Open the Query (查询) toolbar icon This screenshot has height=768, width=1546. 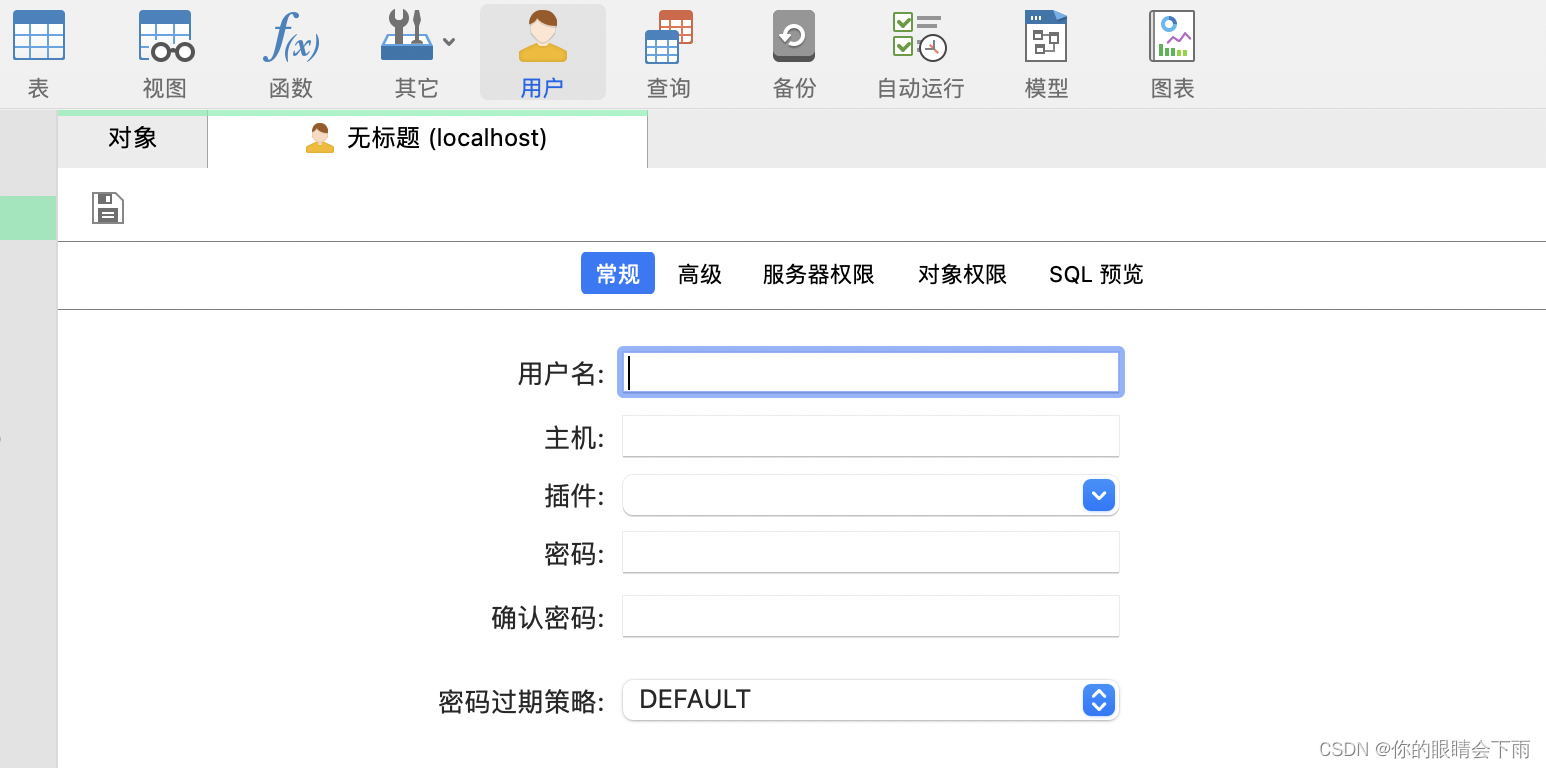pyautogui.click(x=669, y=52)
